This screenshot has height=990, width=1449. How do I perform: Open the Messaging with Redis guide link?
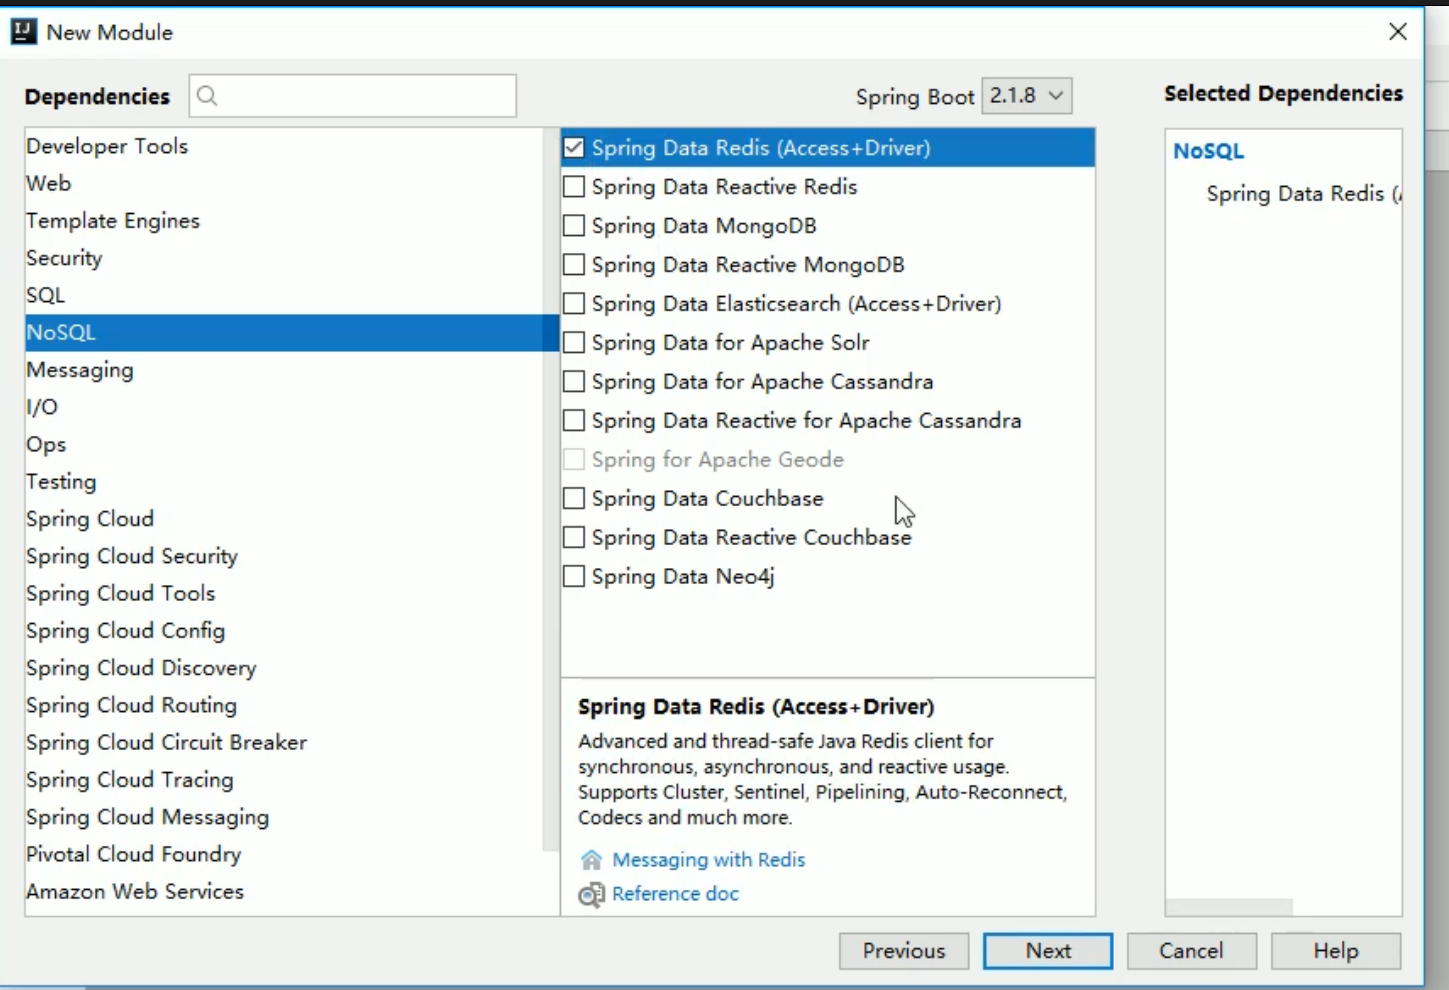(x=708, y=860)
